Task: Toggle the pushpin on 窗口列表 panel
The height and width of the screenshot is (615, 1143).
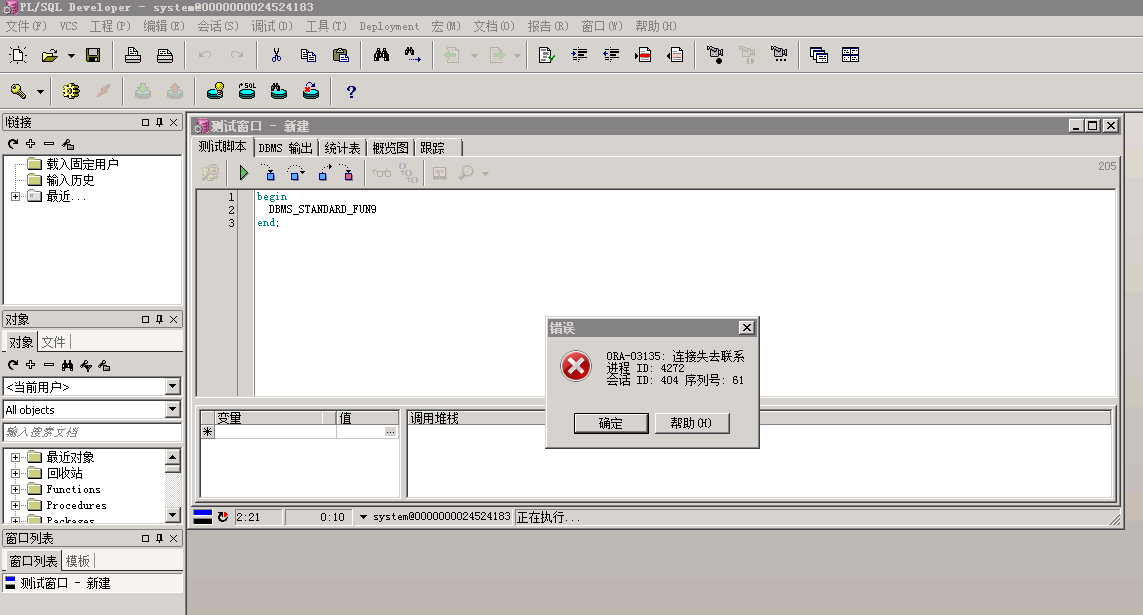Action: tap(158, 538)
